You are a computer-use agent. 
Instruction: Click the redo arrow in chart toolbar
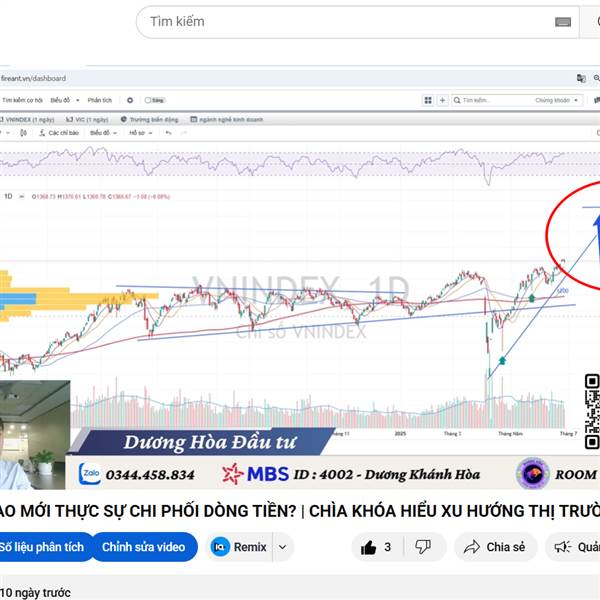(184, 133)
